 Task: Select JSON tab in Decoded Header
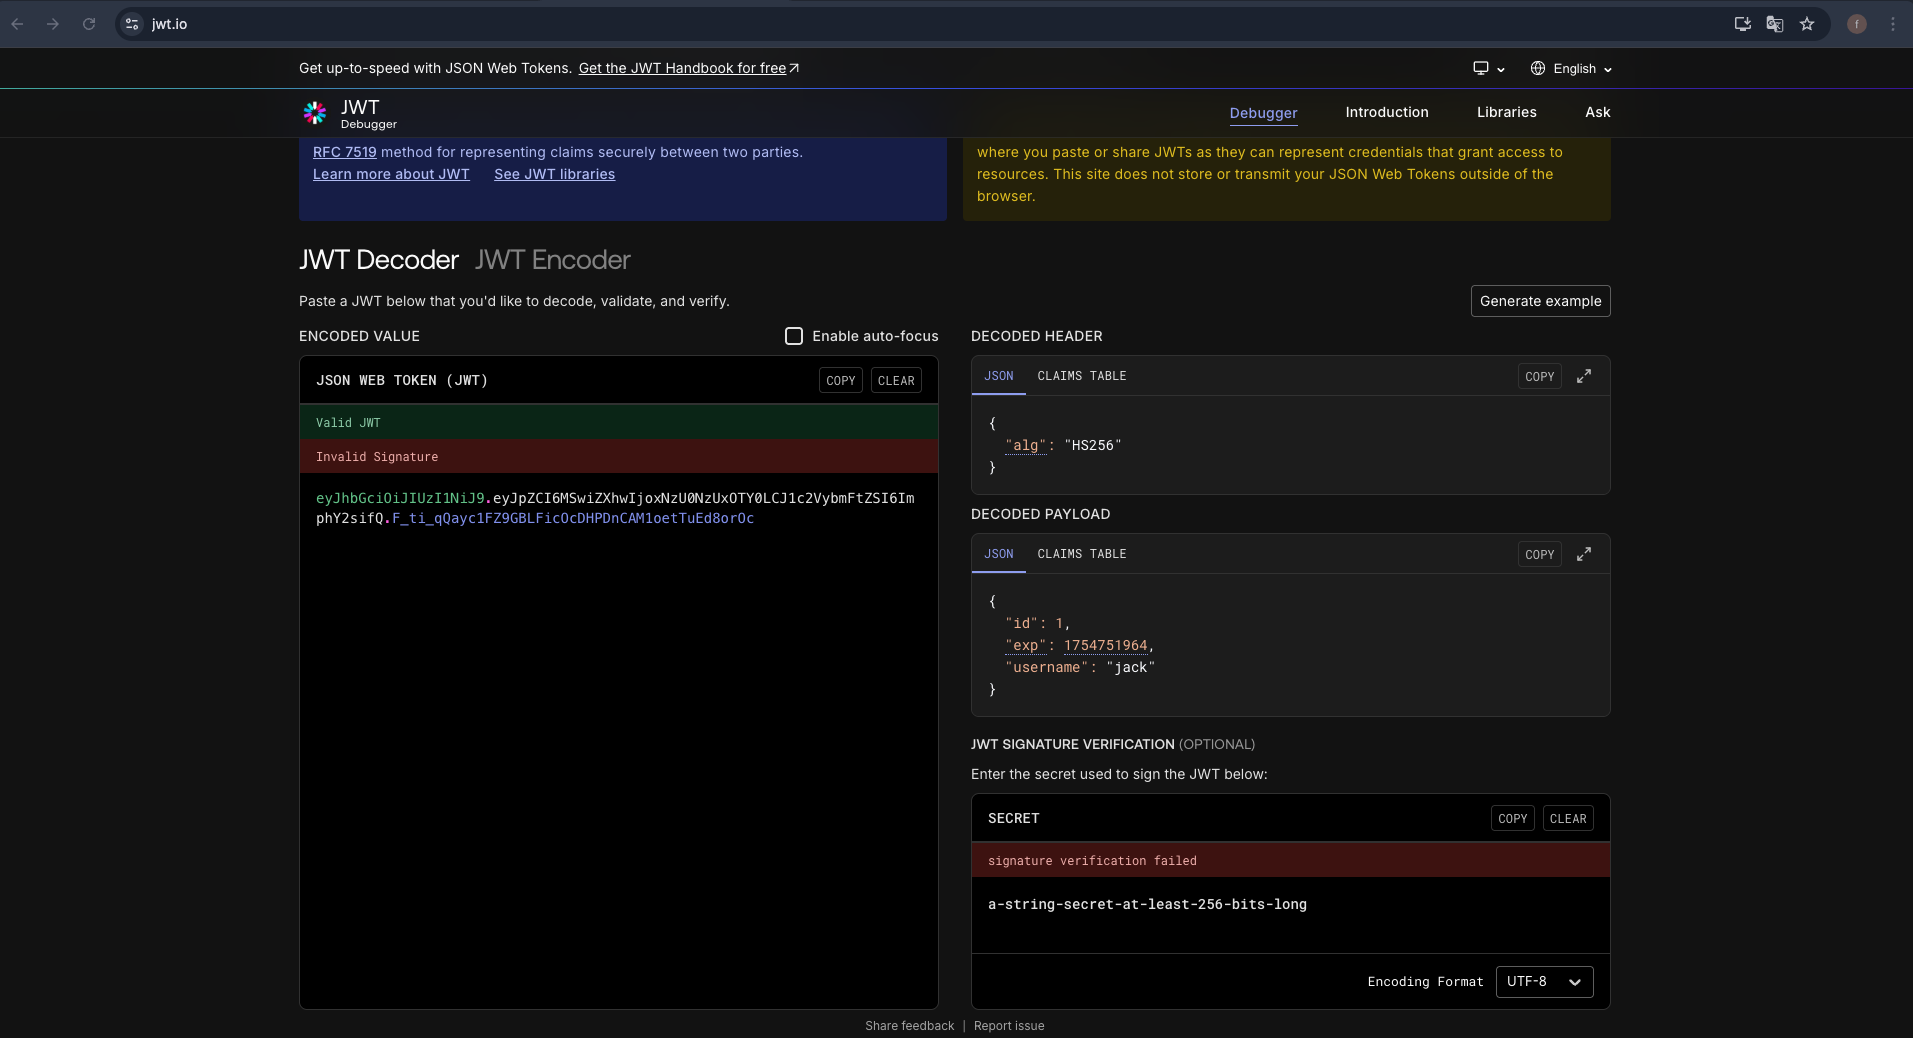[x=998, y=376]
